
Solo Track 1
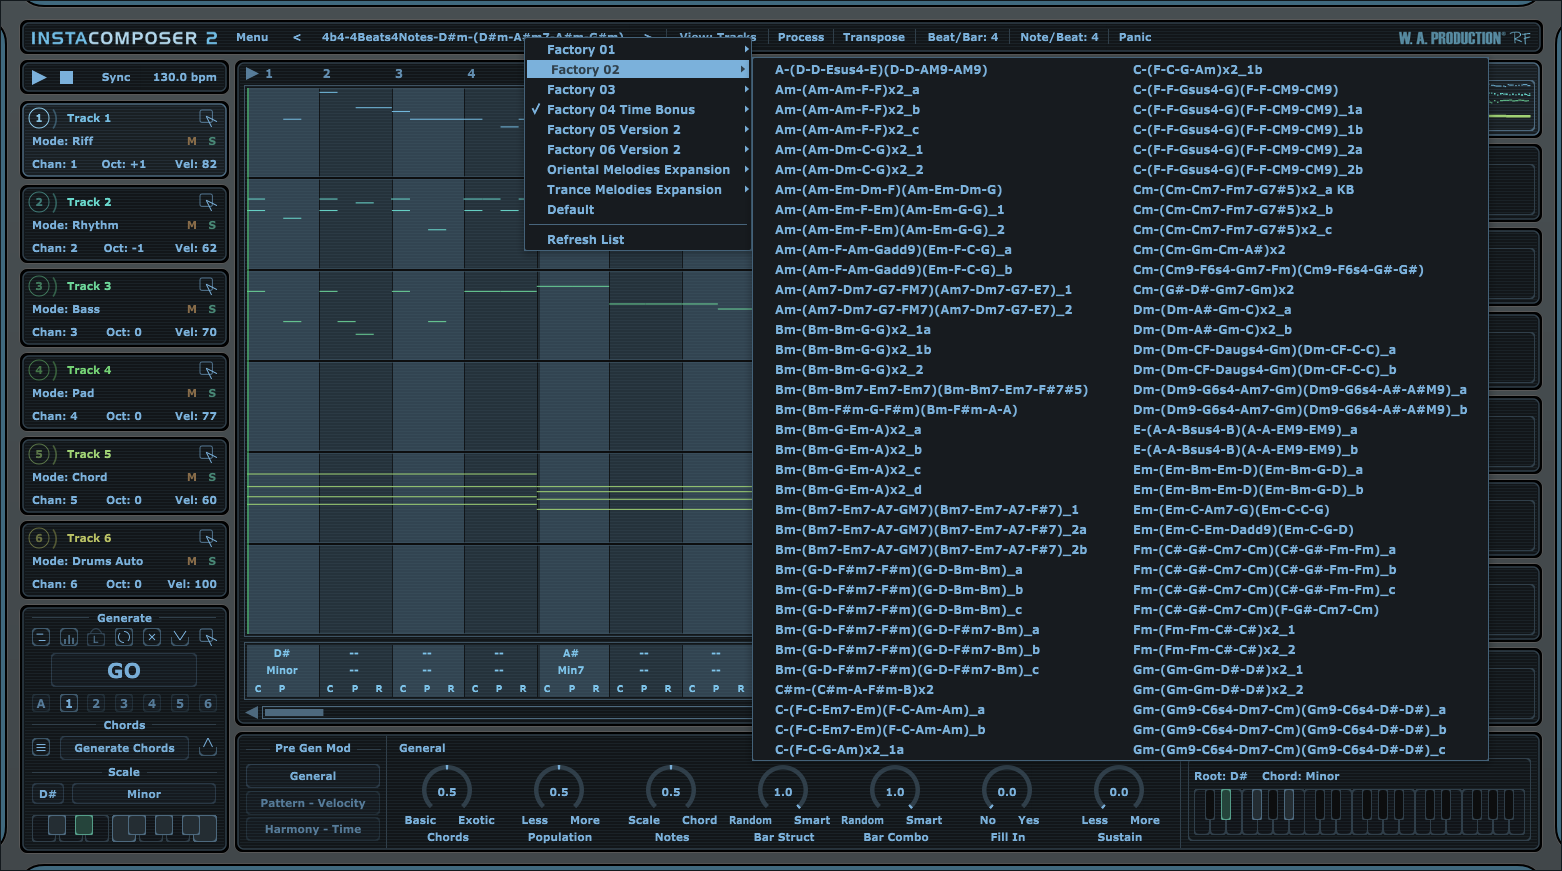(212, 141)
